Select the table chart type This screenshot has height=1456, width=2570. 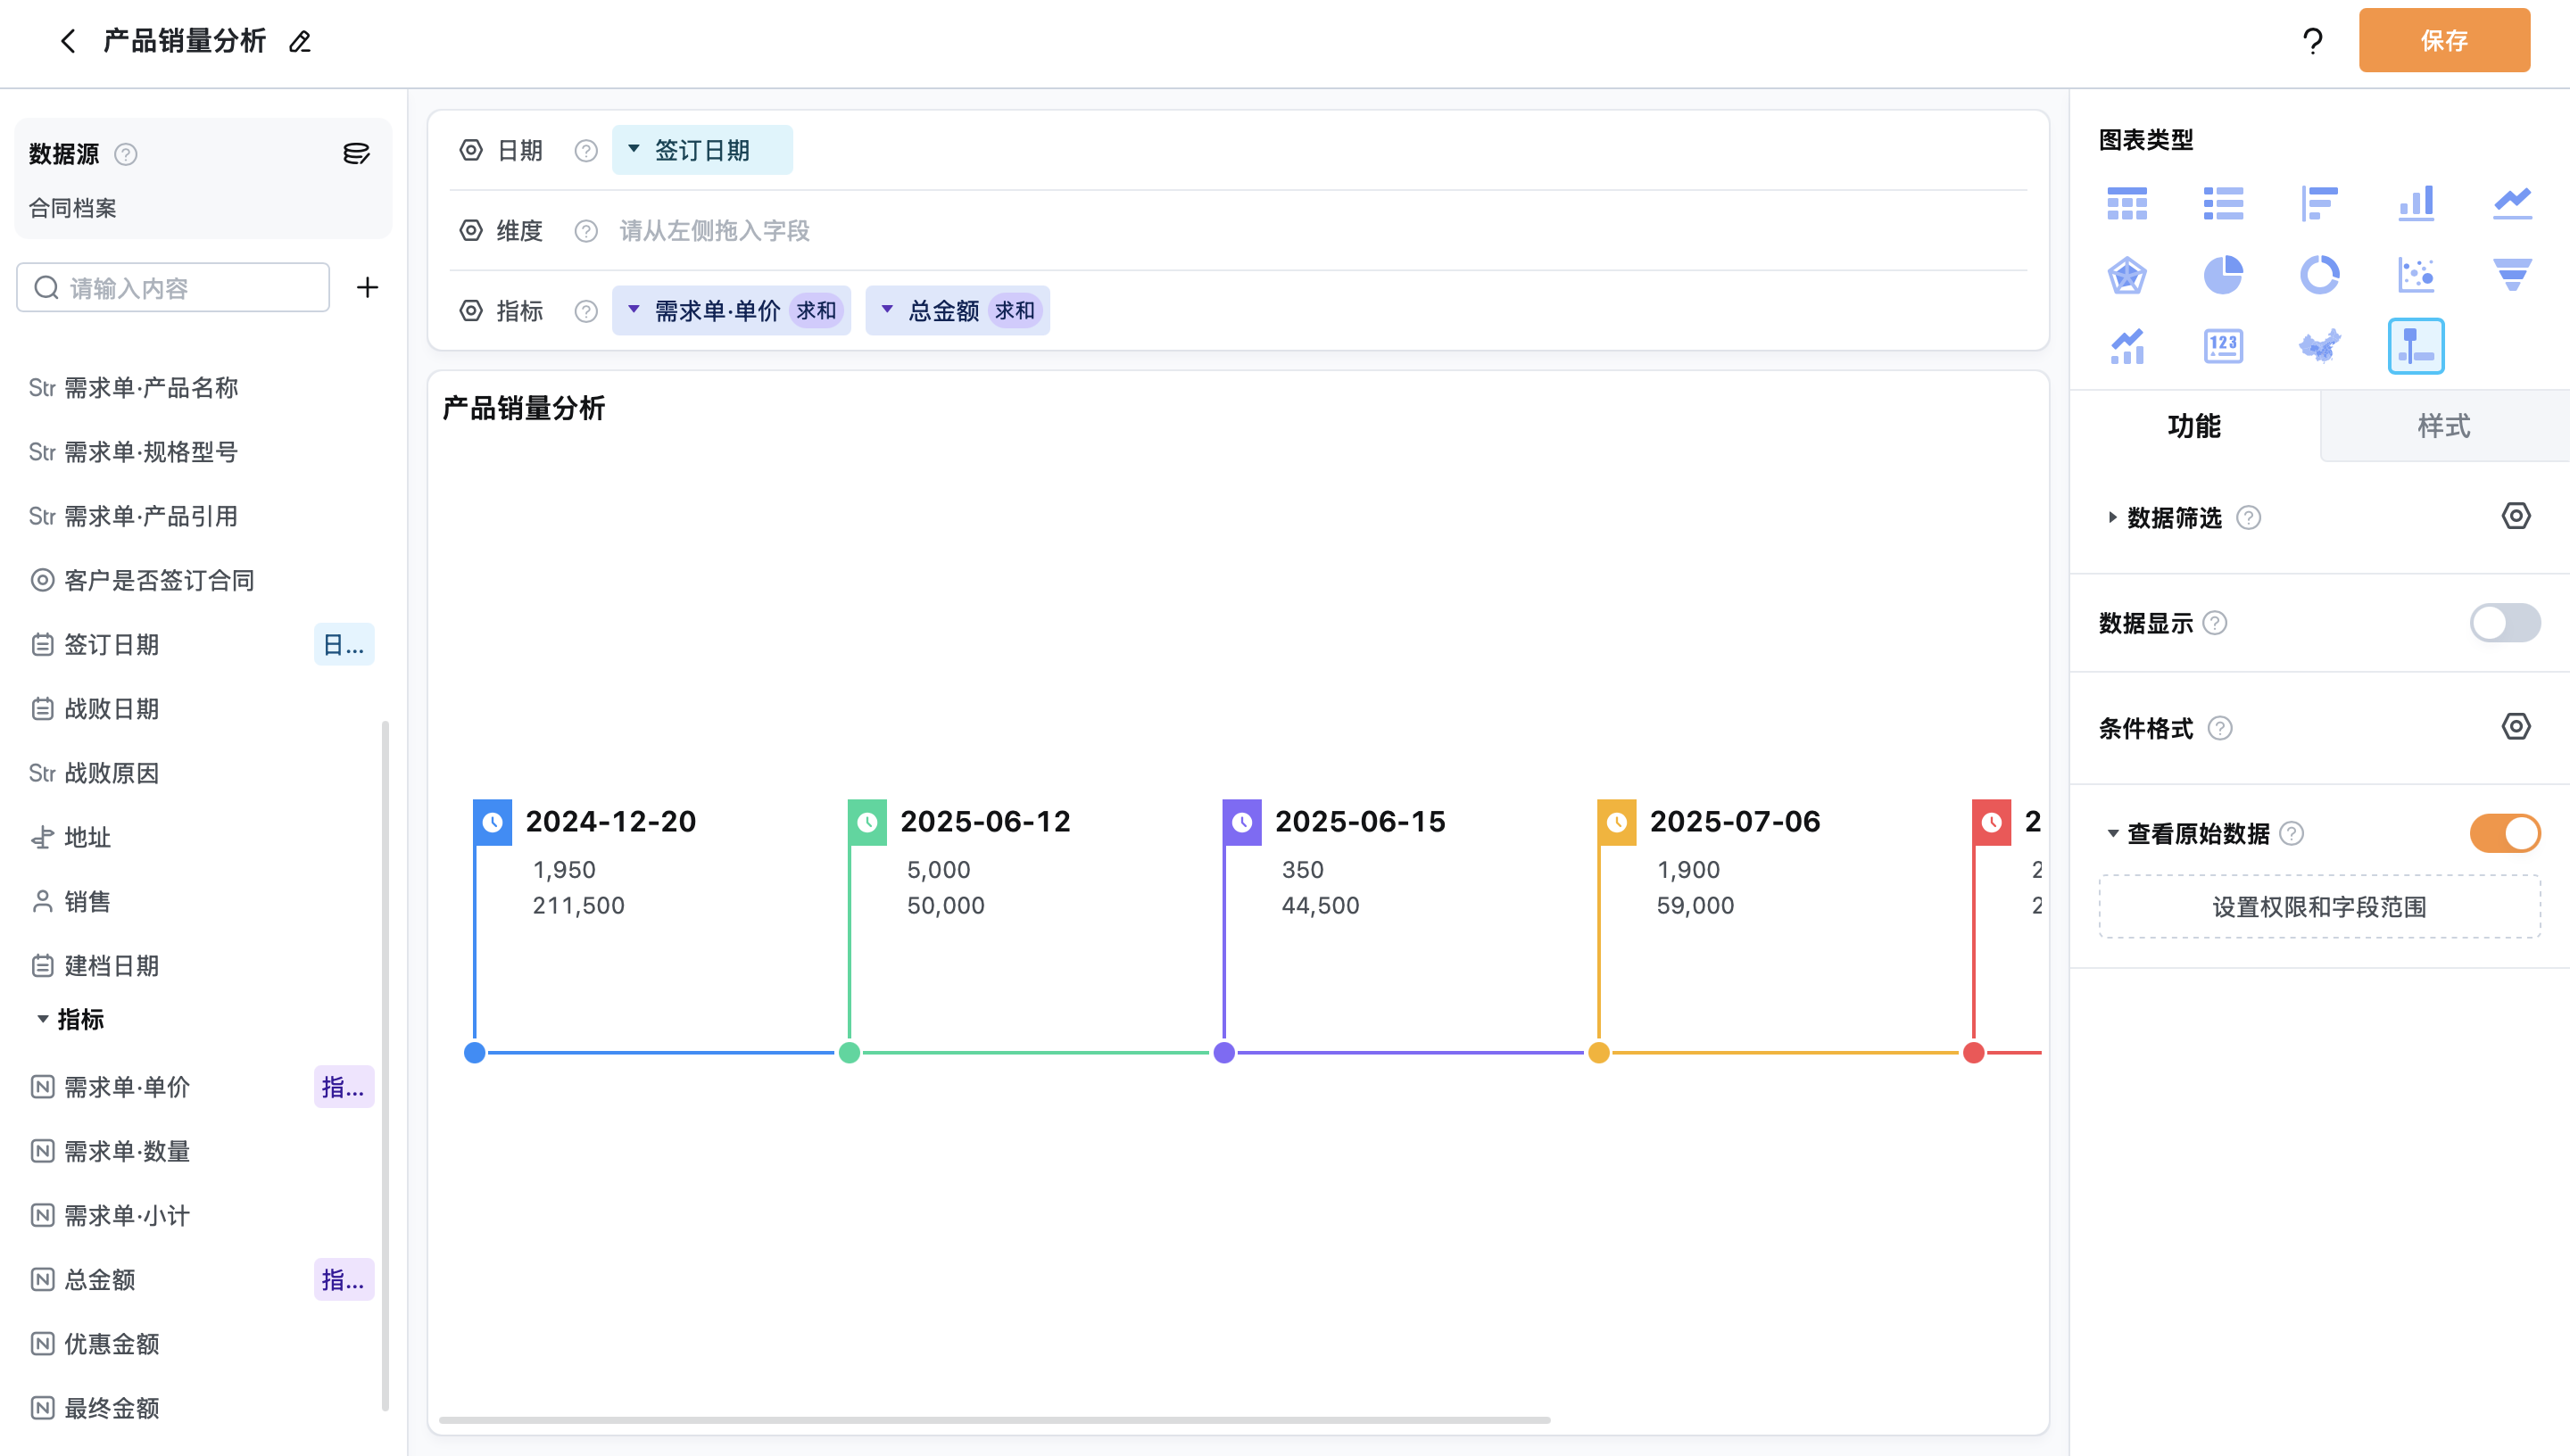(x=2127, y=203)
